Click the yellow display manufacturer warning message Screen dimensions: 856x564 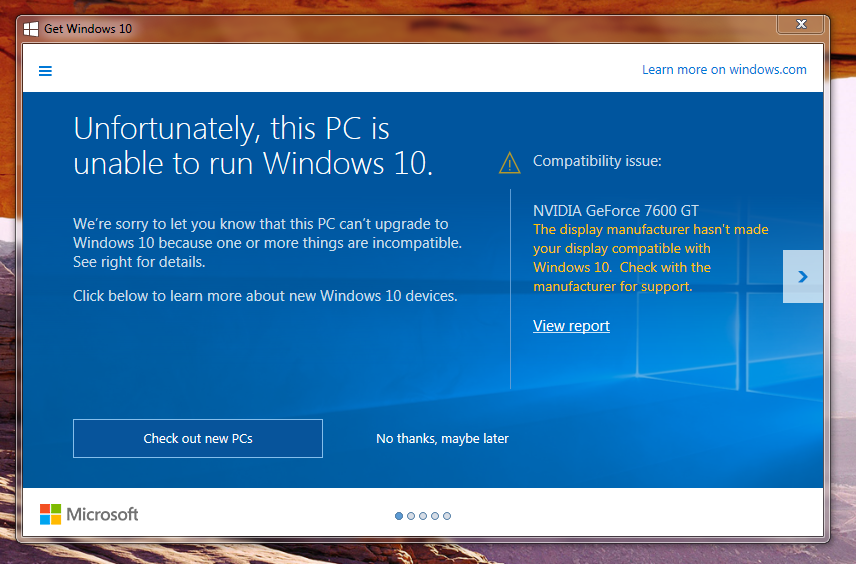click(x=651, y=258)
